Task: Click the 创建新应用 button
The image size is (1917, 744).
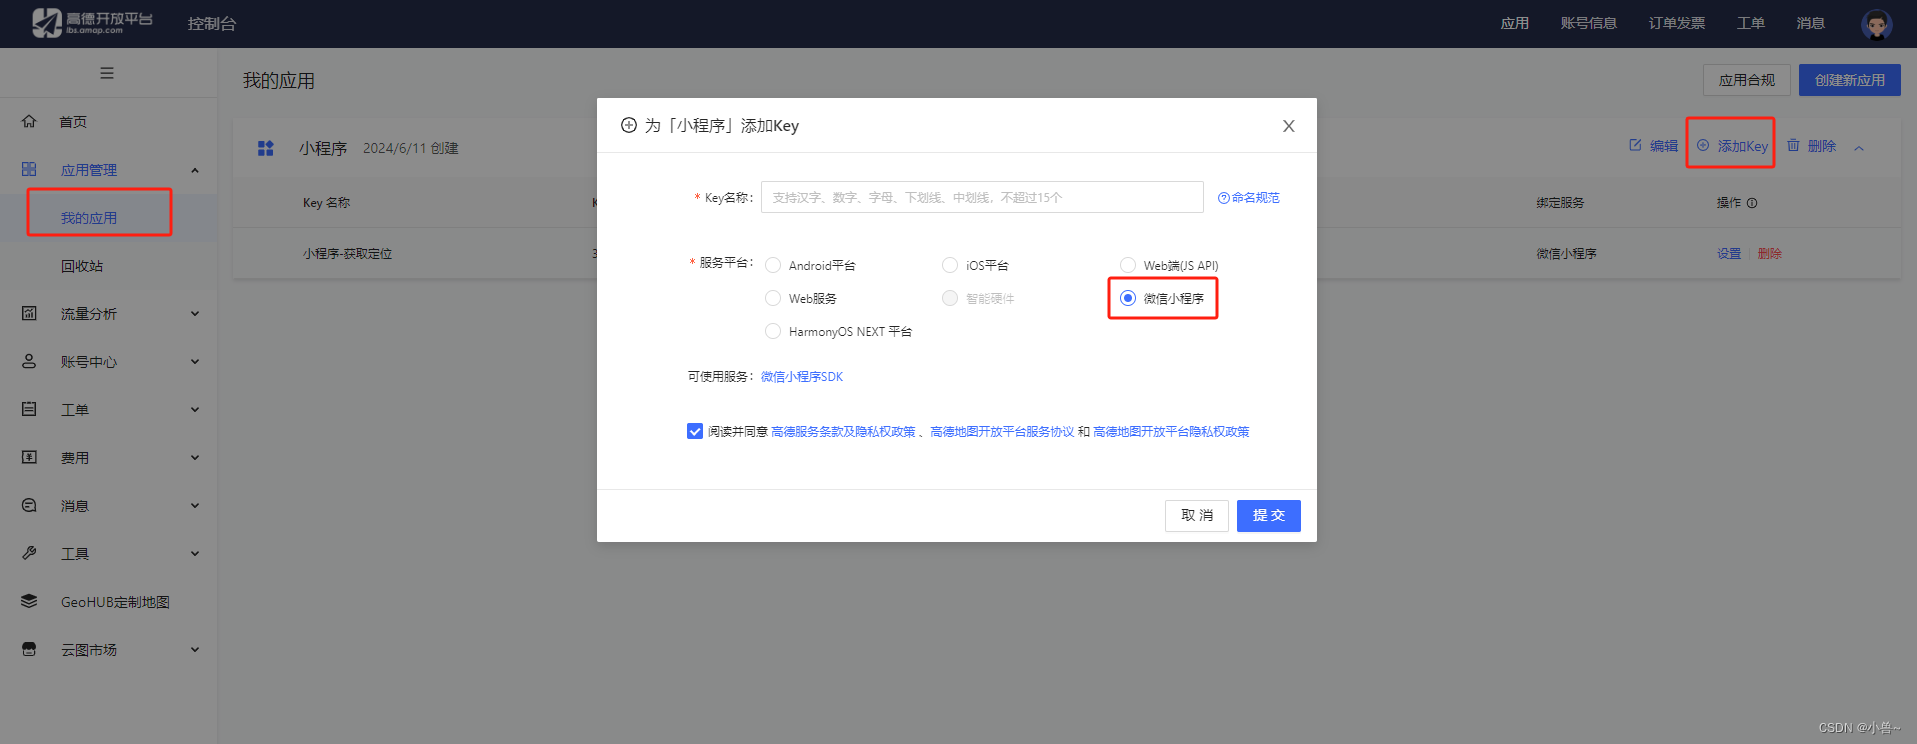Action: pos(1850,80)
